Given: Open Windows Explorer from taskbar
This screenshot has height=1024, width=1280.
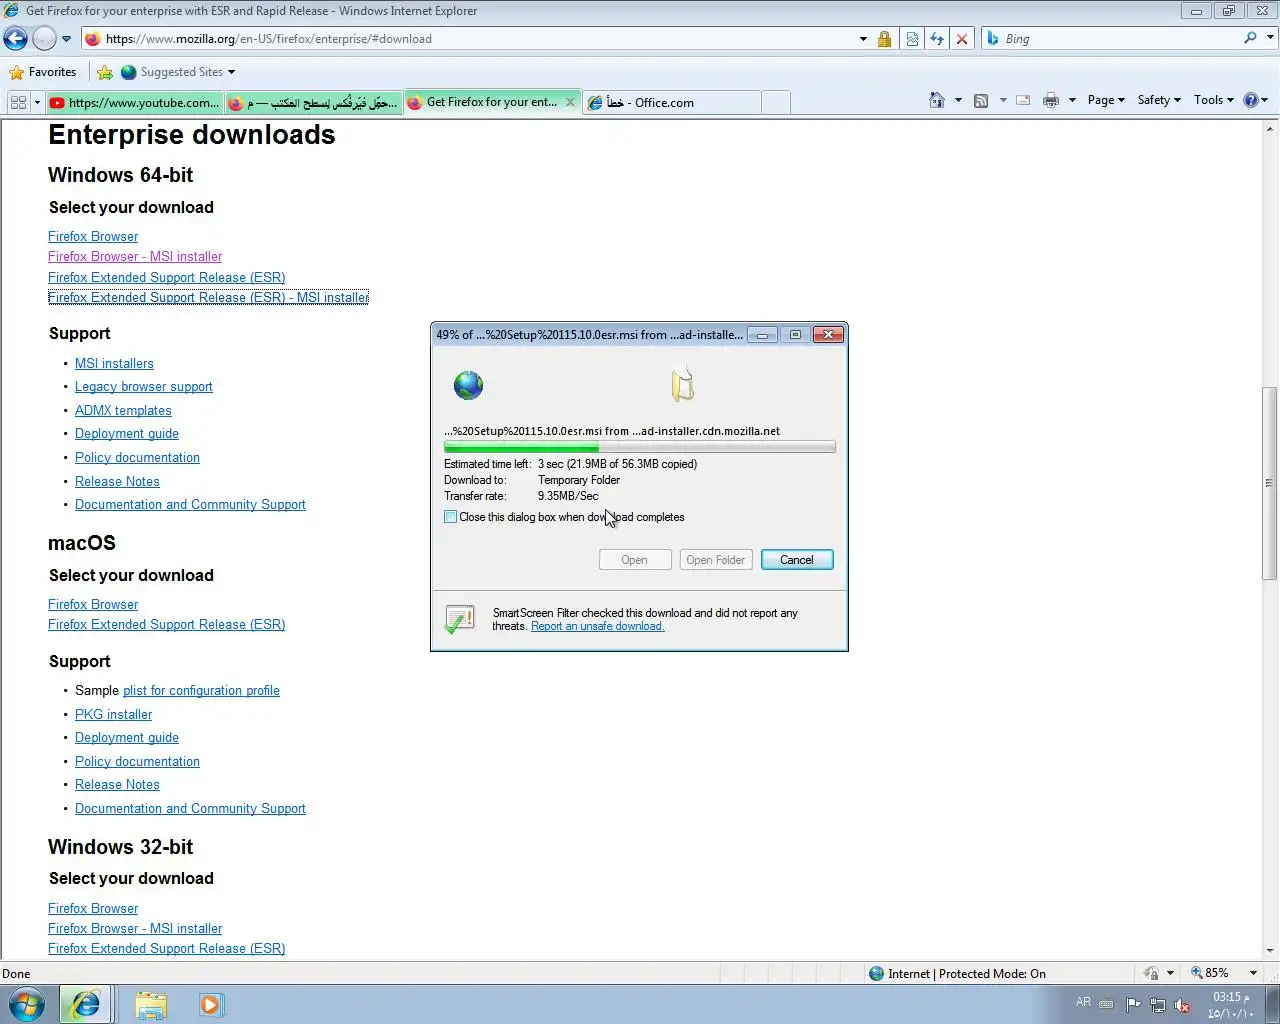Looking at the screenshot, I should point(151,1004).
